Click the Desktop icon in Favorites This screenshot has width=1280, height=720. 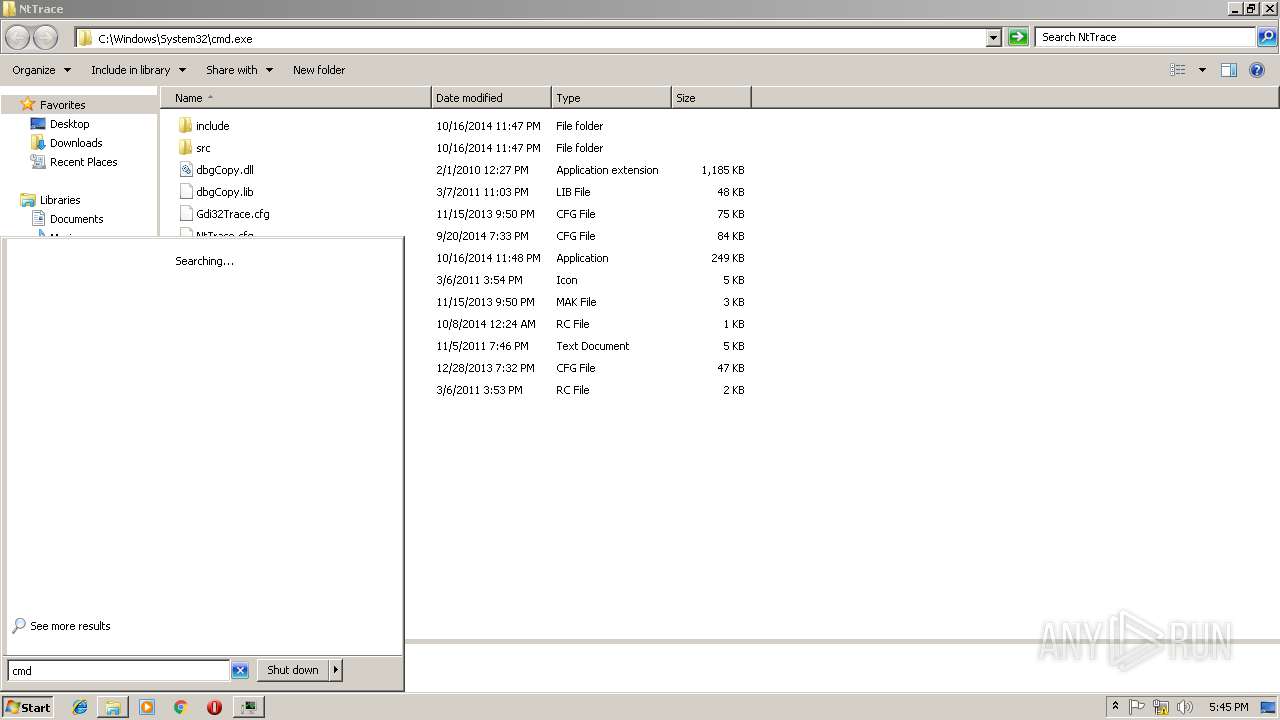pos(38,124)
